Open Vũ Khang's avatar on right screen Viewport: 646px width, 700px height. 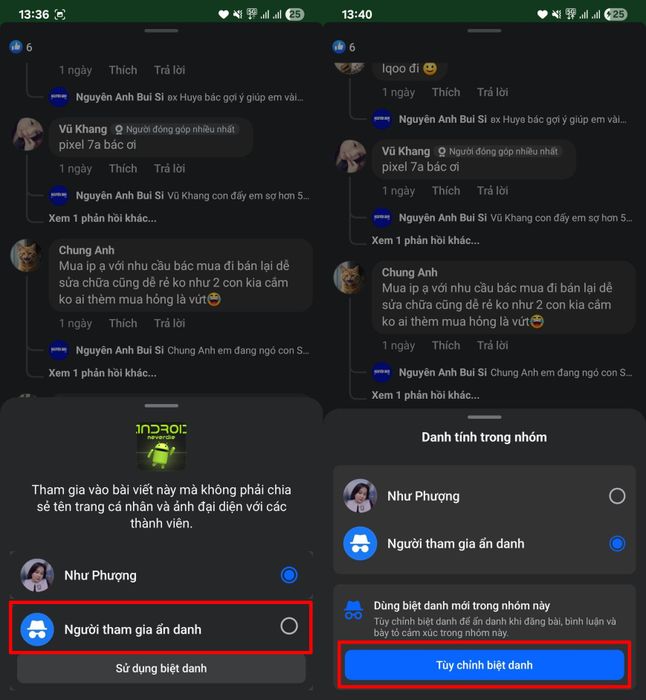(351, 156)
